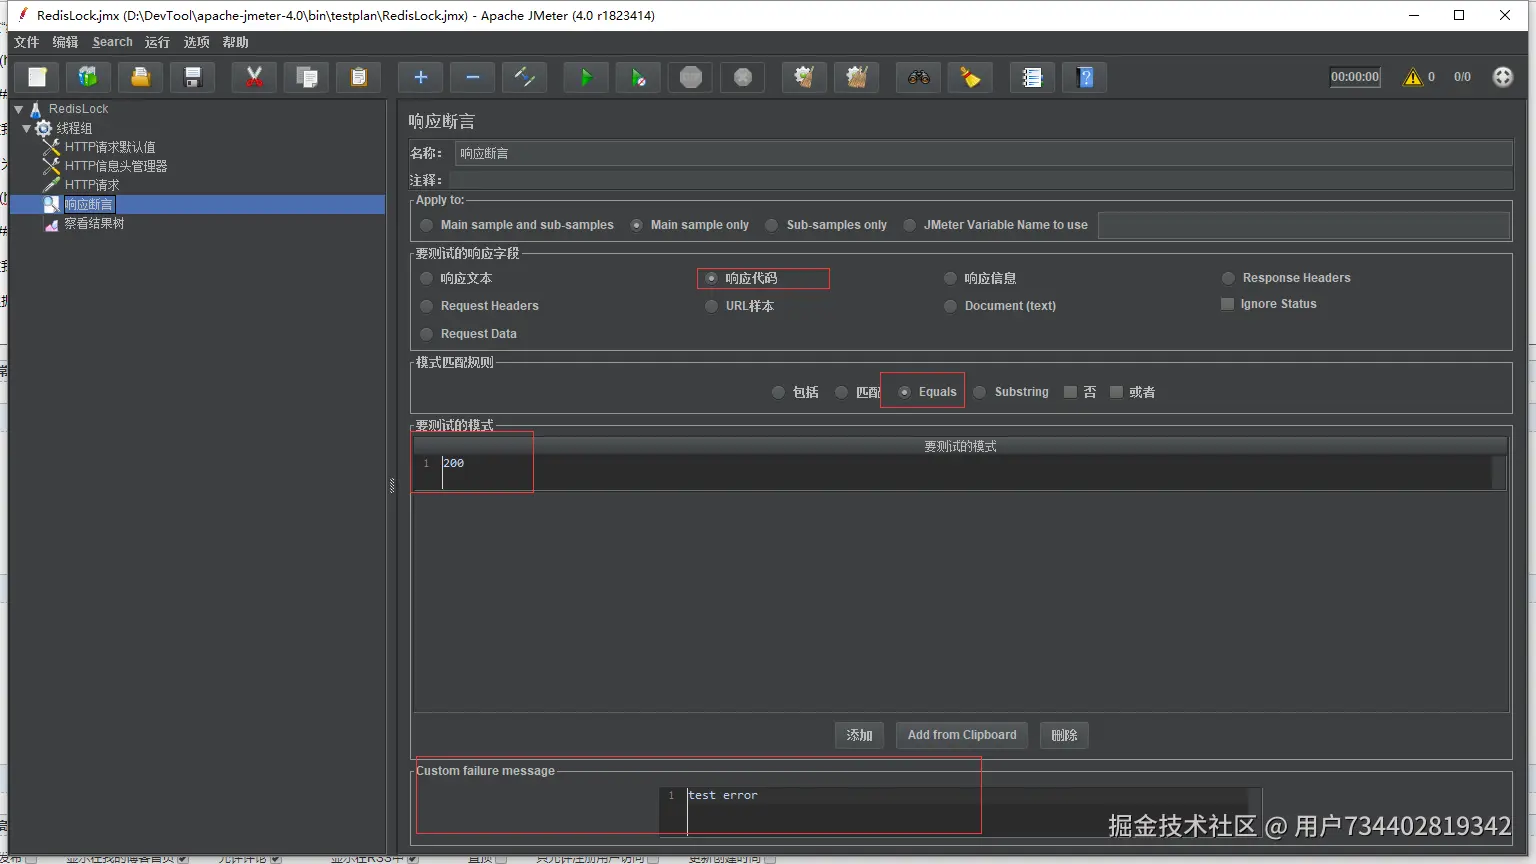The image size is (1536, 864).
Task: Select the 包括 pattern rule radio
Action: (x=778, y=392)
